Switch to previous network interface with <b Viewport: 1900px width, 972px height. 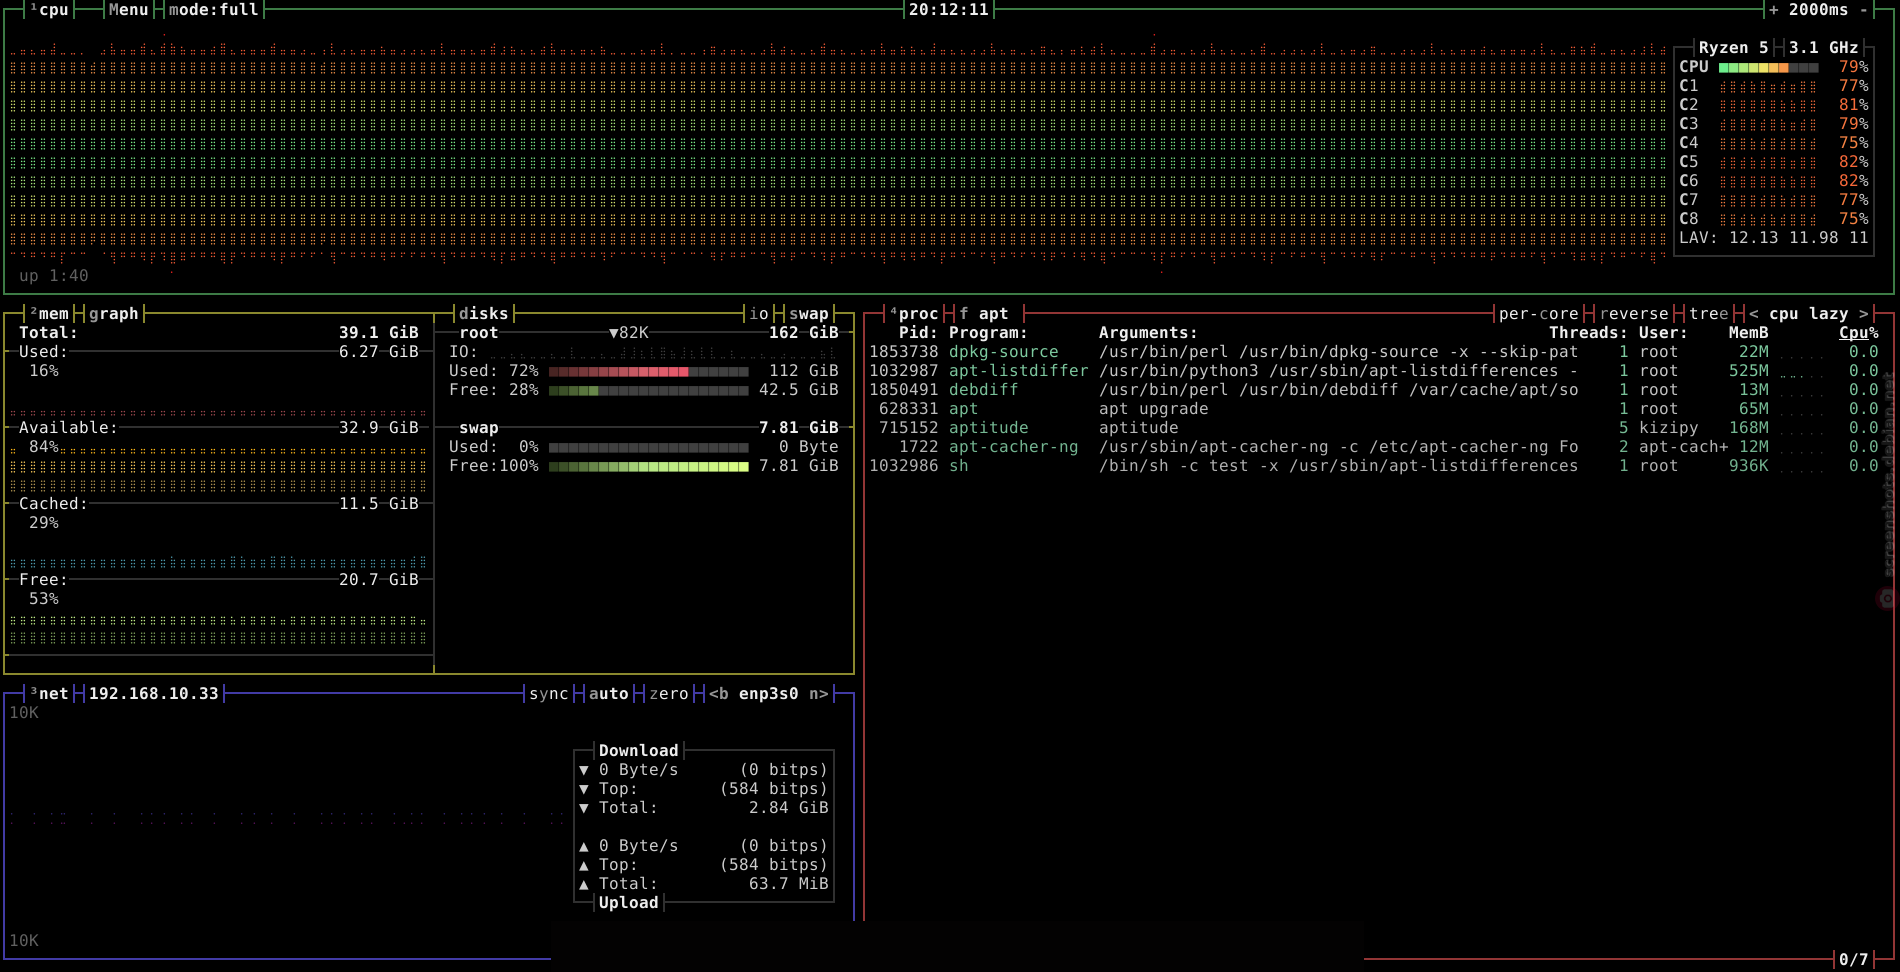[x=718, y=694]
